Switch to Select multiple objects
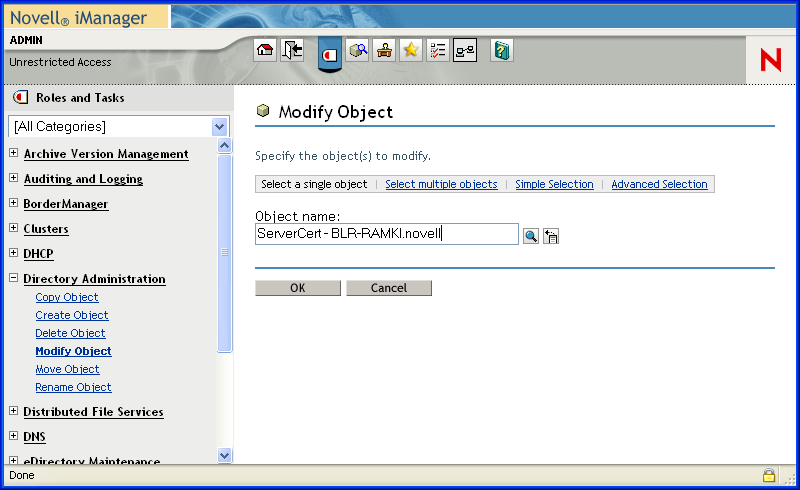The height and width of the screenshot is (490, 800). point(441,184)
